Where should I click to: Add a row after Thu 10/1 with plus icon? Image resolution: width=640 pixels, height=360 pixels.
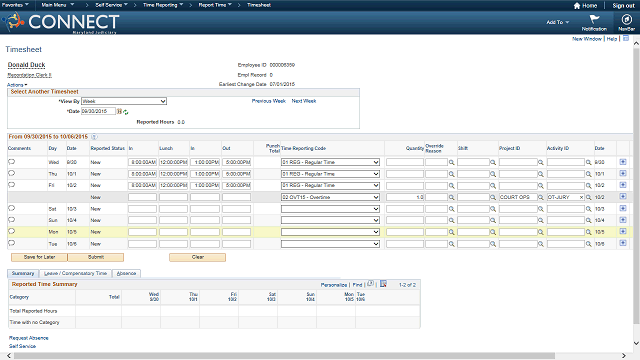[x=623, y=173]
